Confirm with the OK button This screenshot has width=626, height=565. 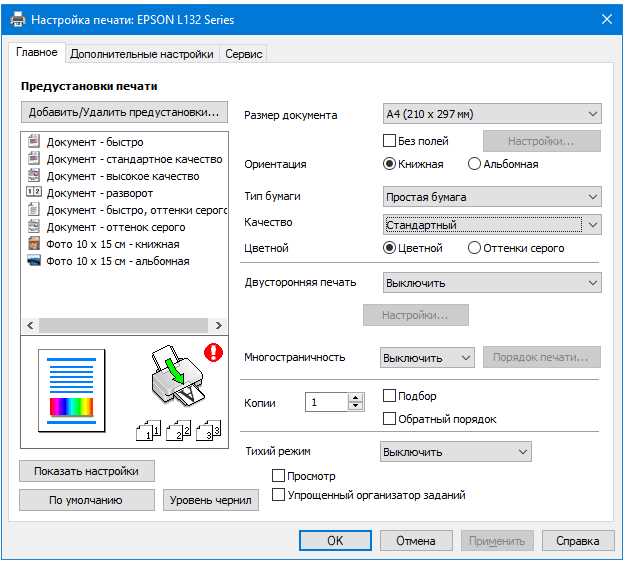point(335,541)
